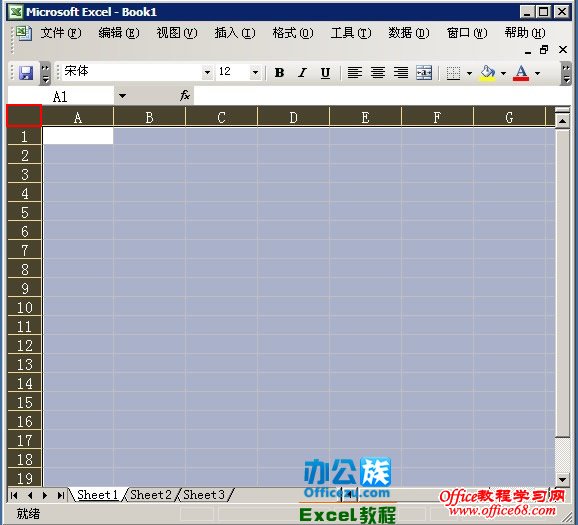578x525 pixels.
Task: Apply right text alignment
Action: pyautogui.click(x=401, y=73)
